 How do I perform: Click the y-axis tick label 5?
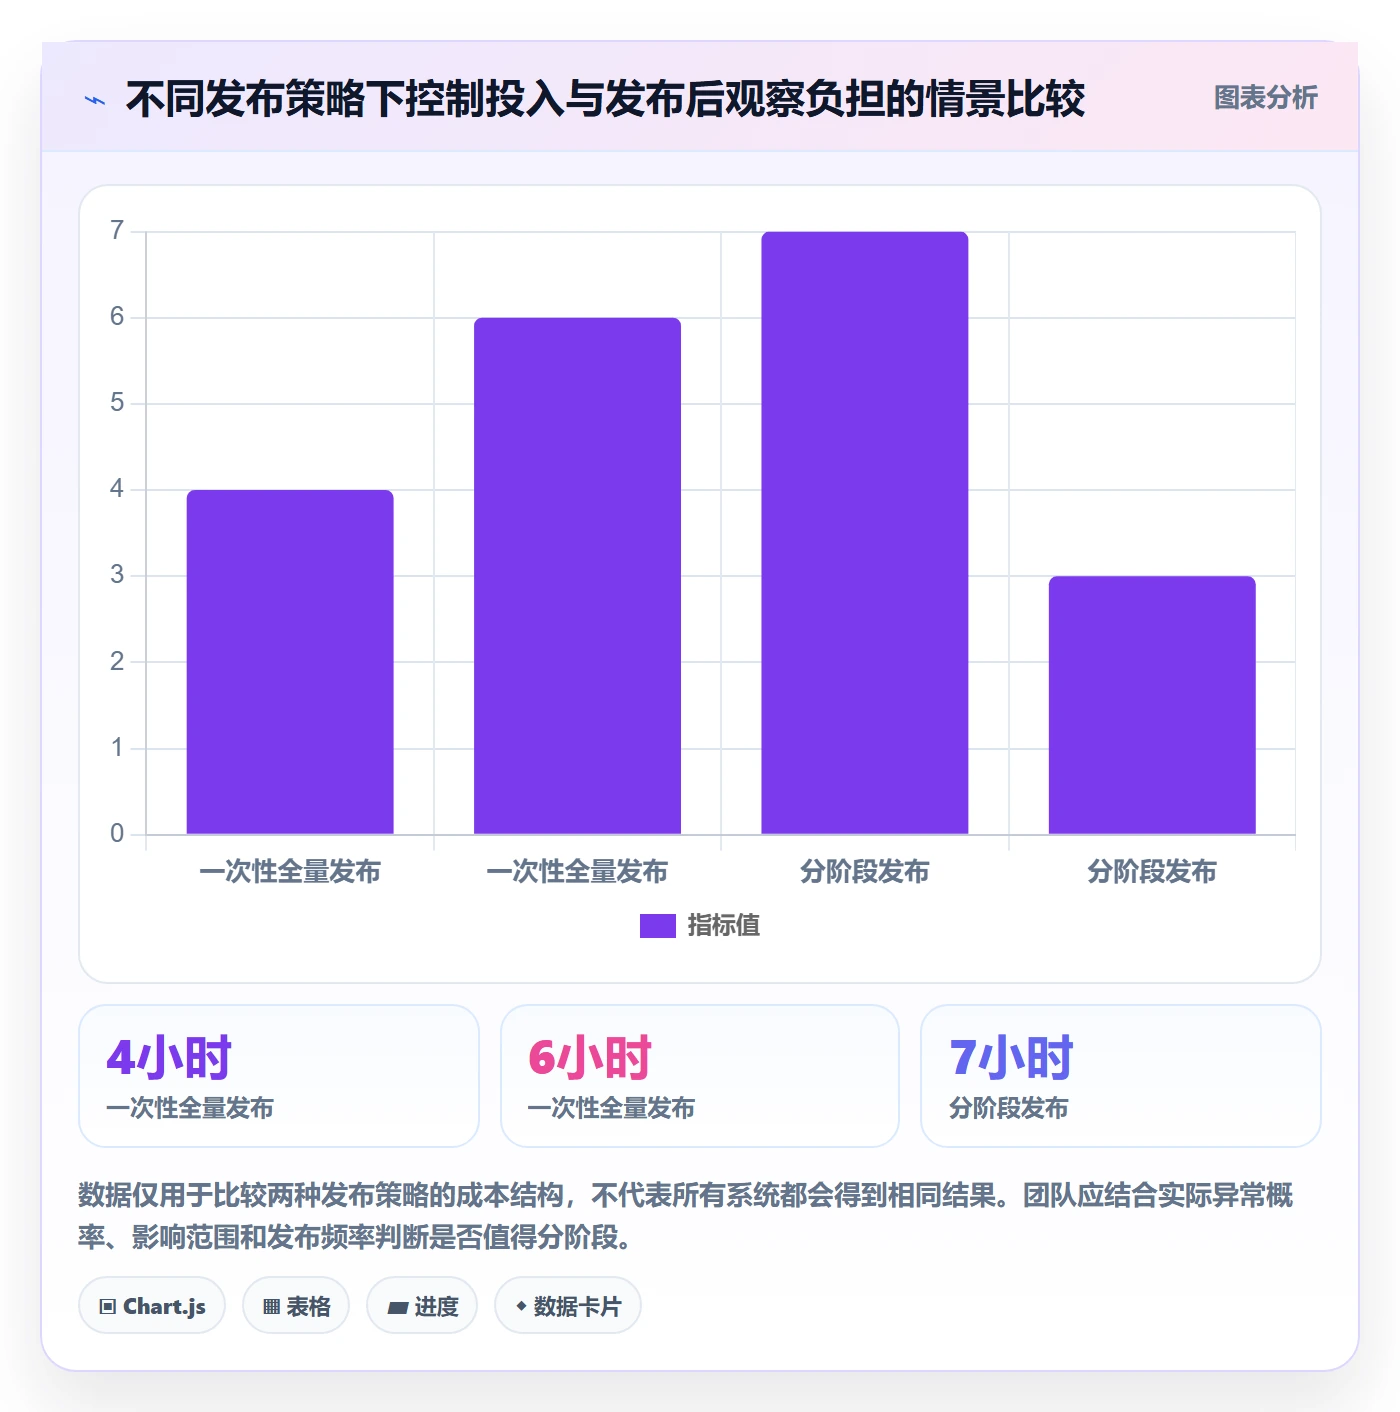point(117,403)
